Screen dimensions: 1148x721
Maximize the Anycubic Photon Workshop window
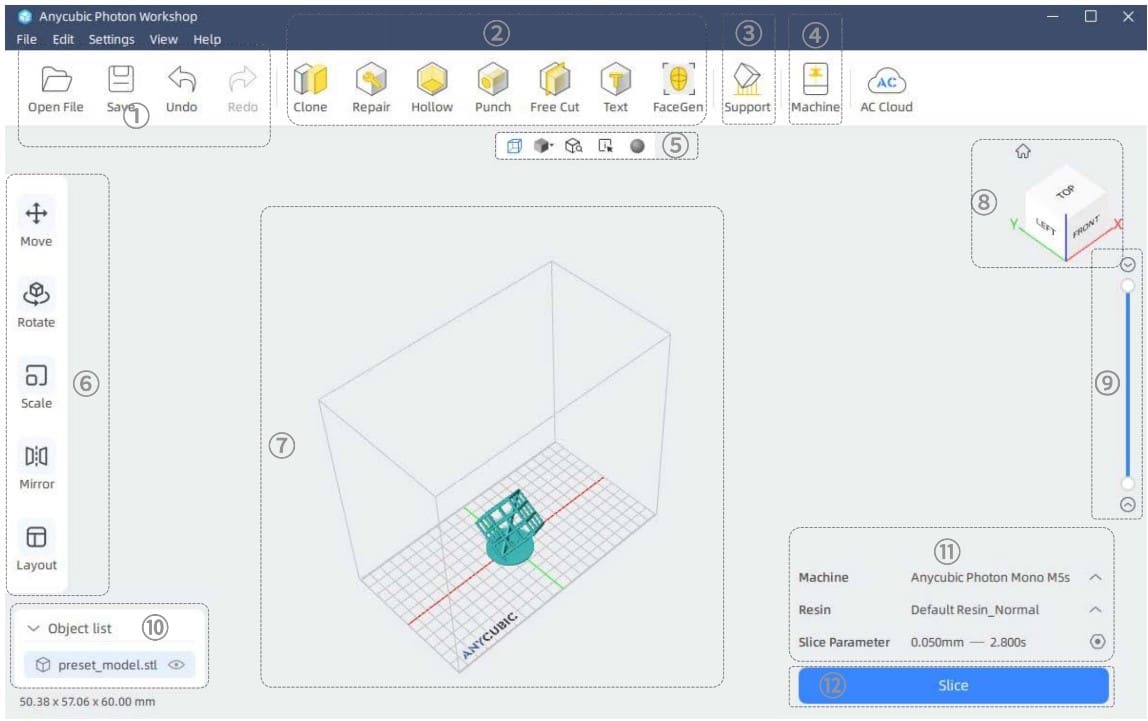click(x=1090, y=16)
